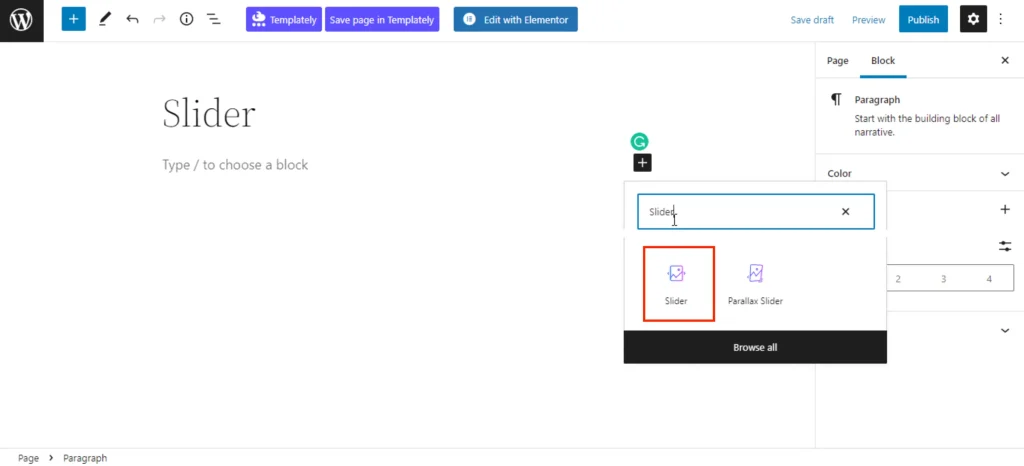Click the block search field containing Slider
This screenshot has height=466, width=1024.
(x=756, y=211)
